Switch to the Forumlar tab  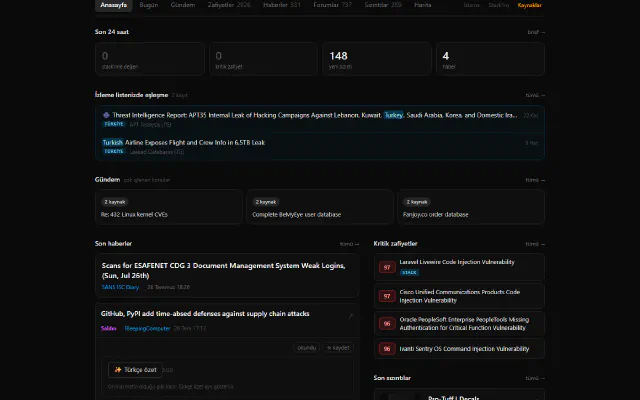[332, 5]
